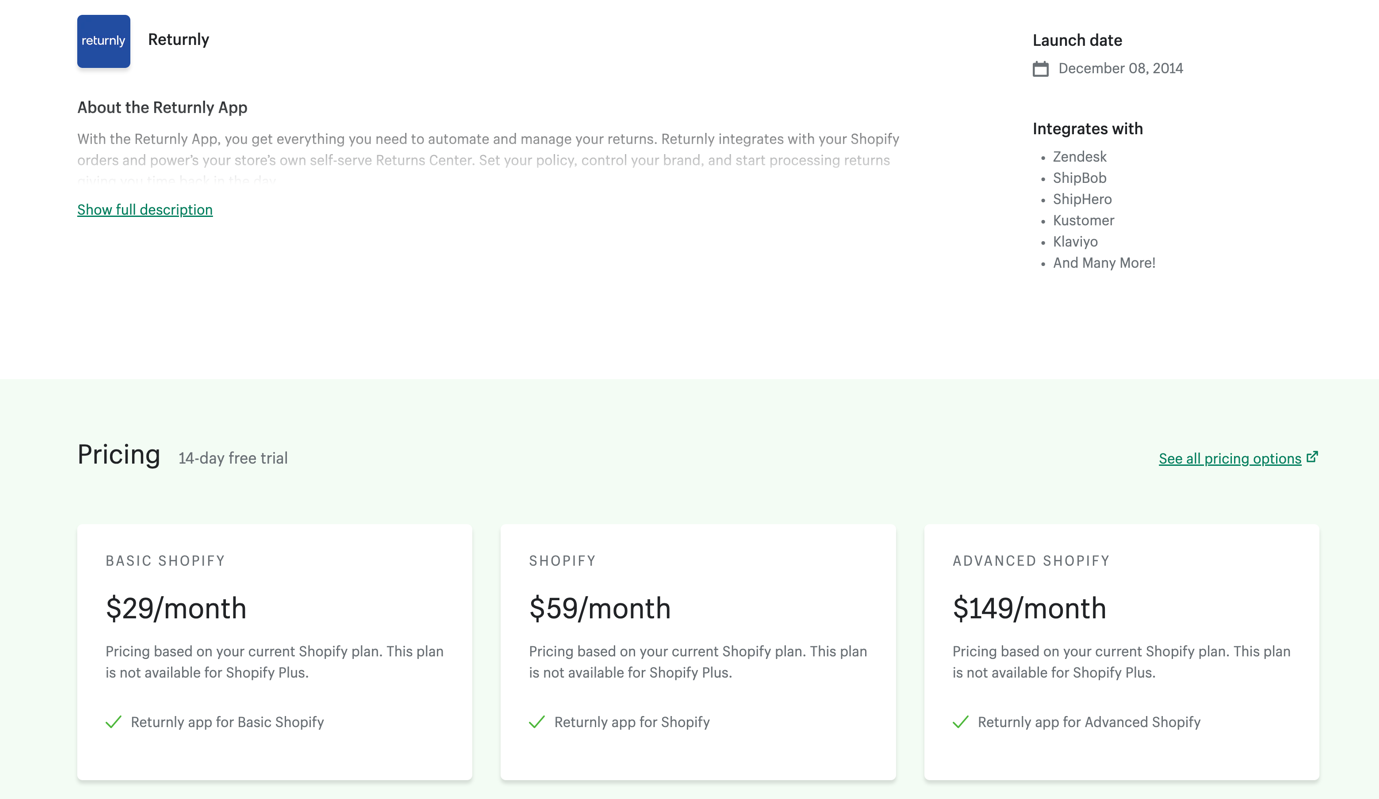Click the checkmark for Returnly app for Basic Shopify
This screenshot has height=799, width=1379.
pos(114,722)
